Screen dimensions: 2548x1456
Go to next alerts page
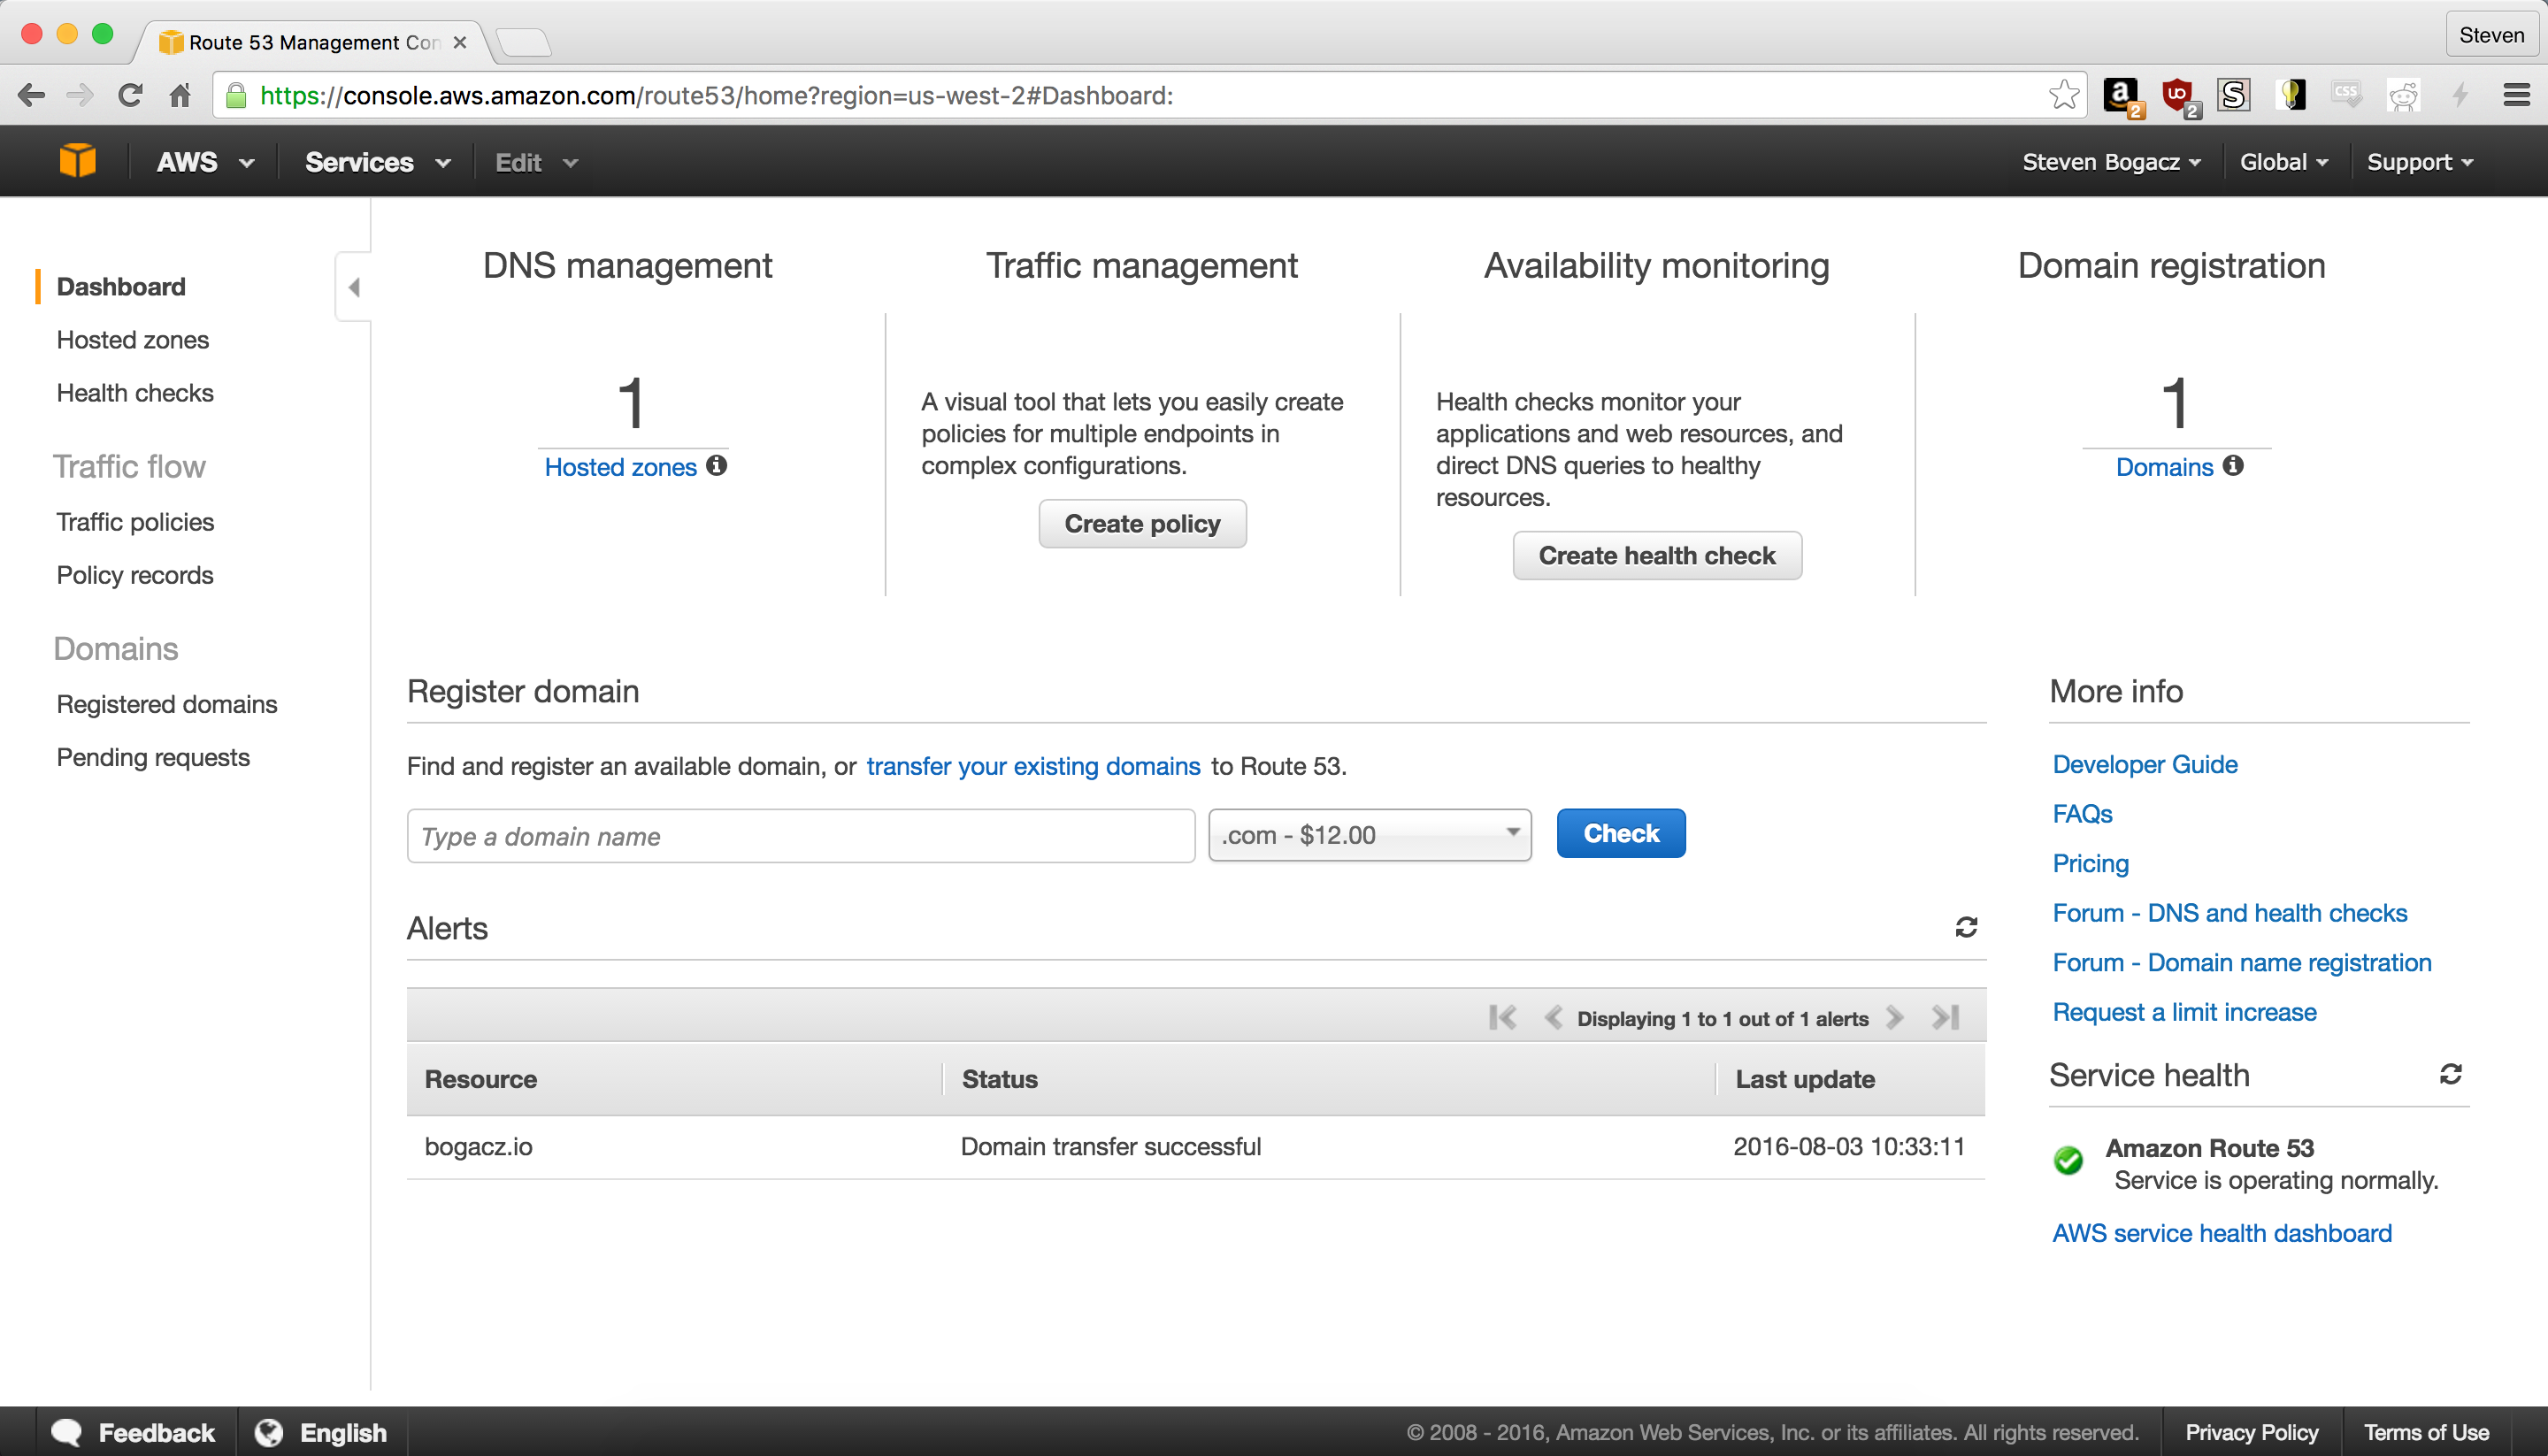pos(1894,1018)
